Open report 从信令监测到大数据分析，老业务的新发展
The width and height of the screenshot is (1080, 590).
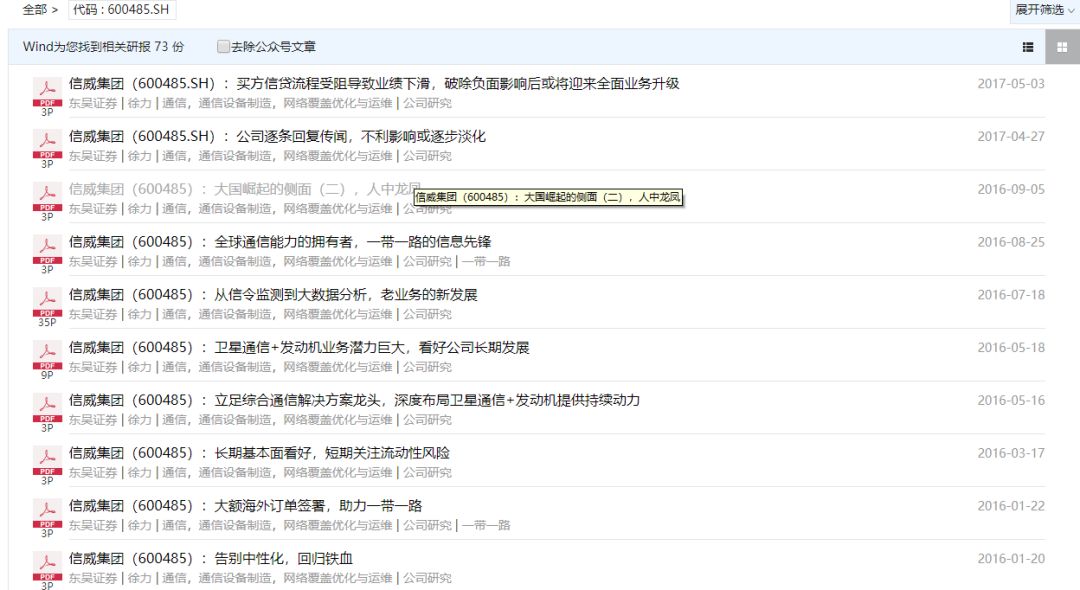tap(273, 295)
